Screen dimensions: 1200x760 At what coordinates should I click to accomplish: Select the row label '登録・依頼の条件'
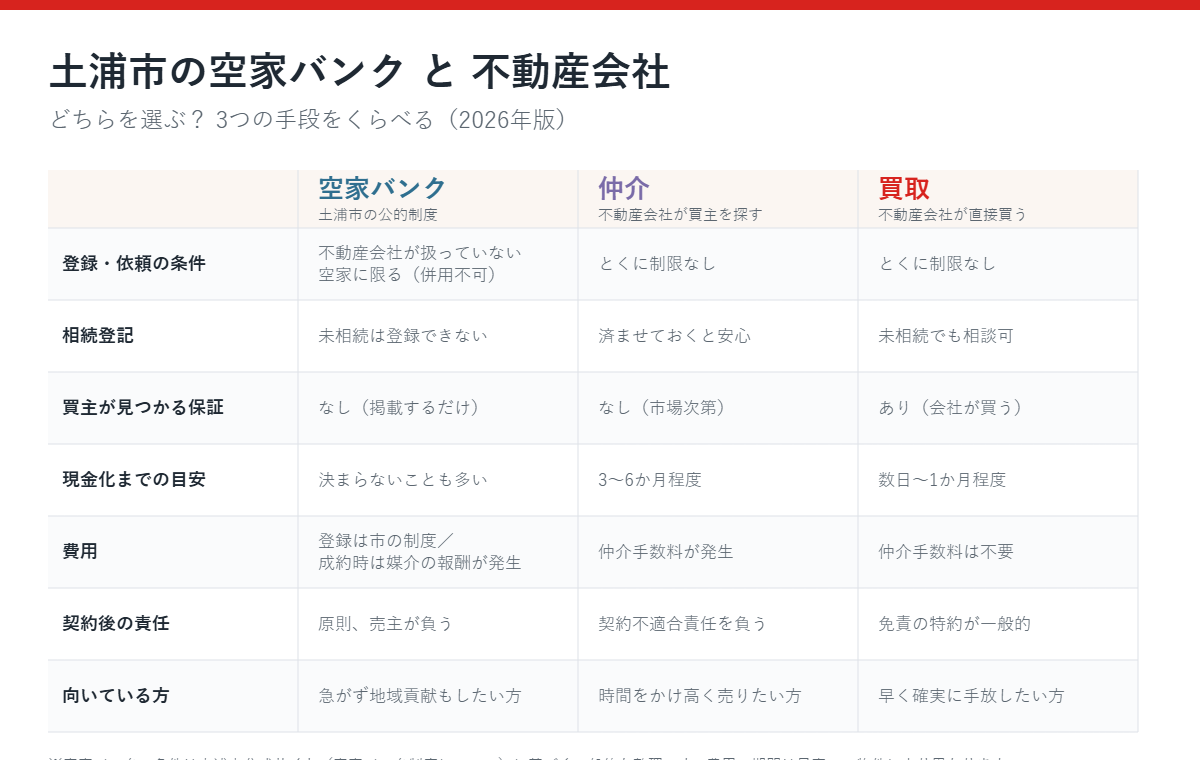134,264
